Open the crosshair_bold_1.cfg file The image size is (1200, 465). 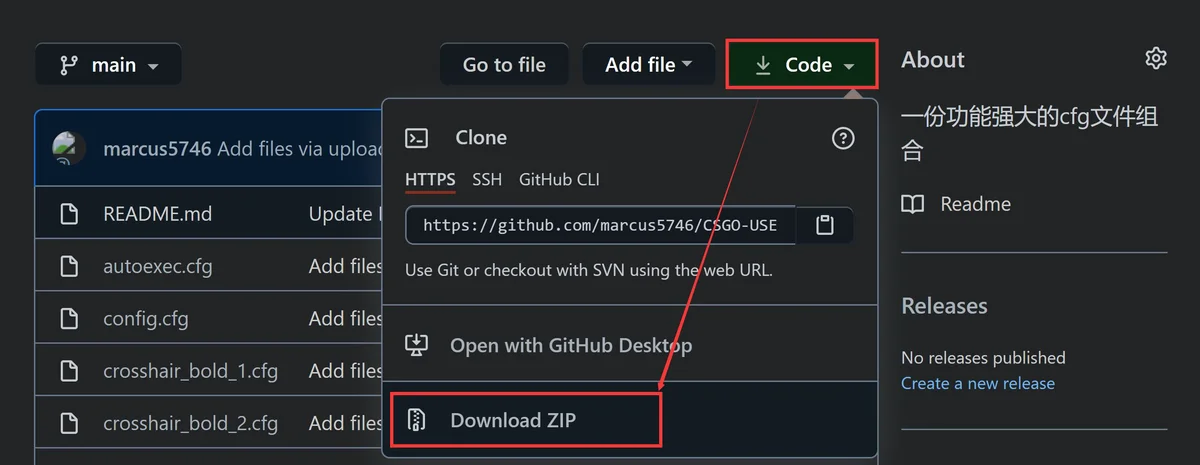tap(190, 371)
